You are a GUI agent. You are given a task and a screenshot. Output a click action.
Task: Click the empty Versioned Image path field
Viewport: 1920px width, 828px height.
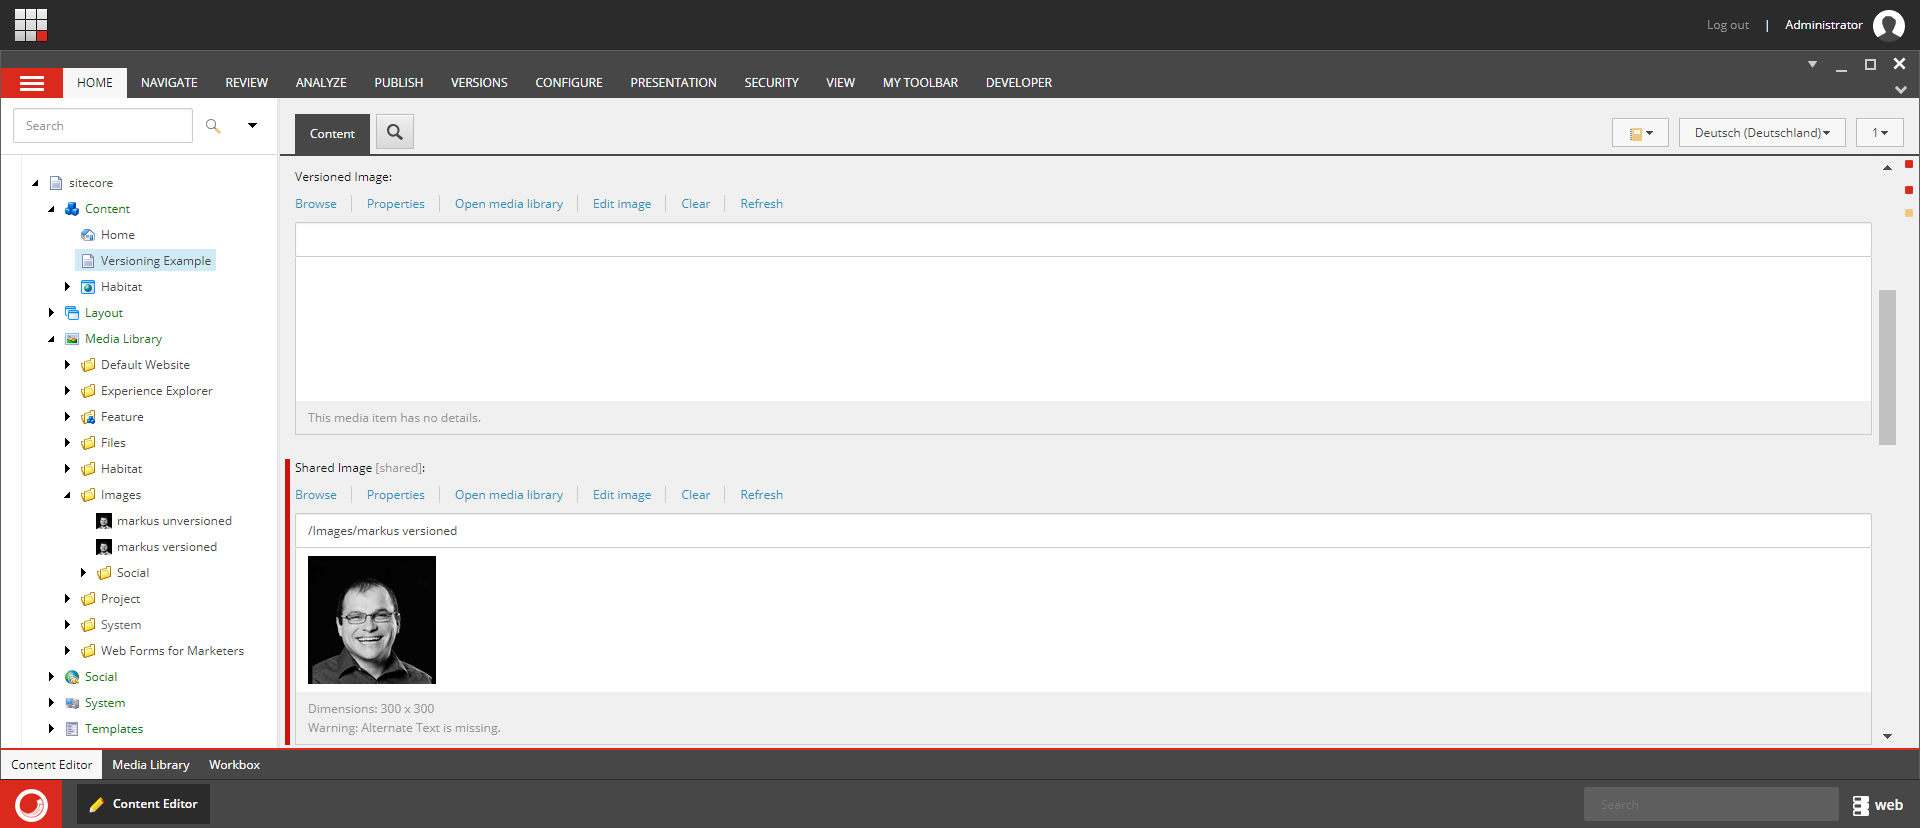(x=1083, y=240)
